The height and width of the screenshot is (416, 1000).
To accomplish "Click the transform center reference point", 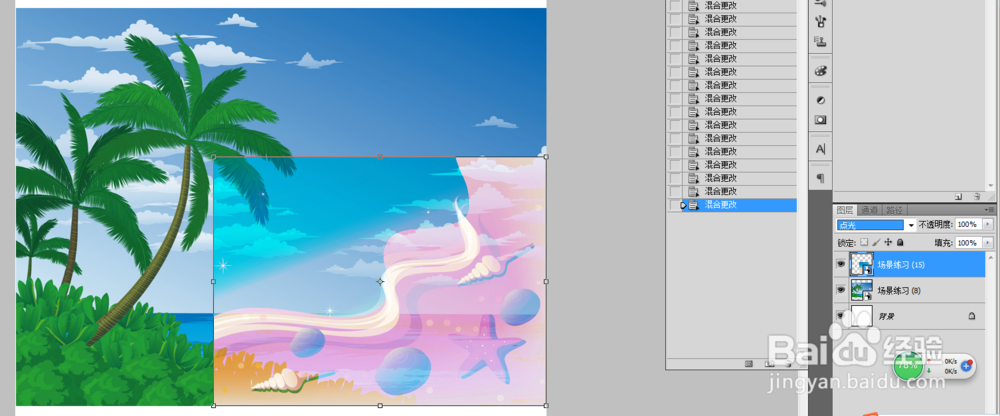I will (x=380, y=281).
